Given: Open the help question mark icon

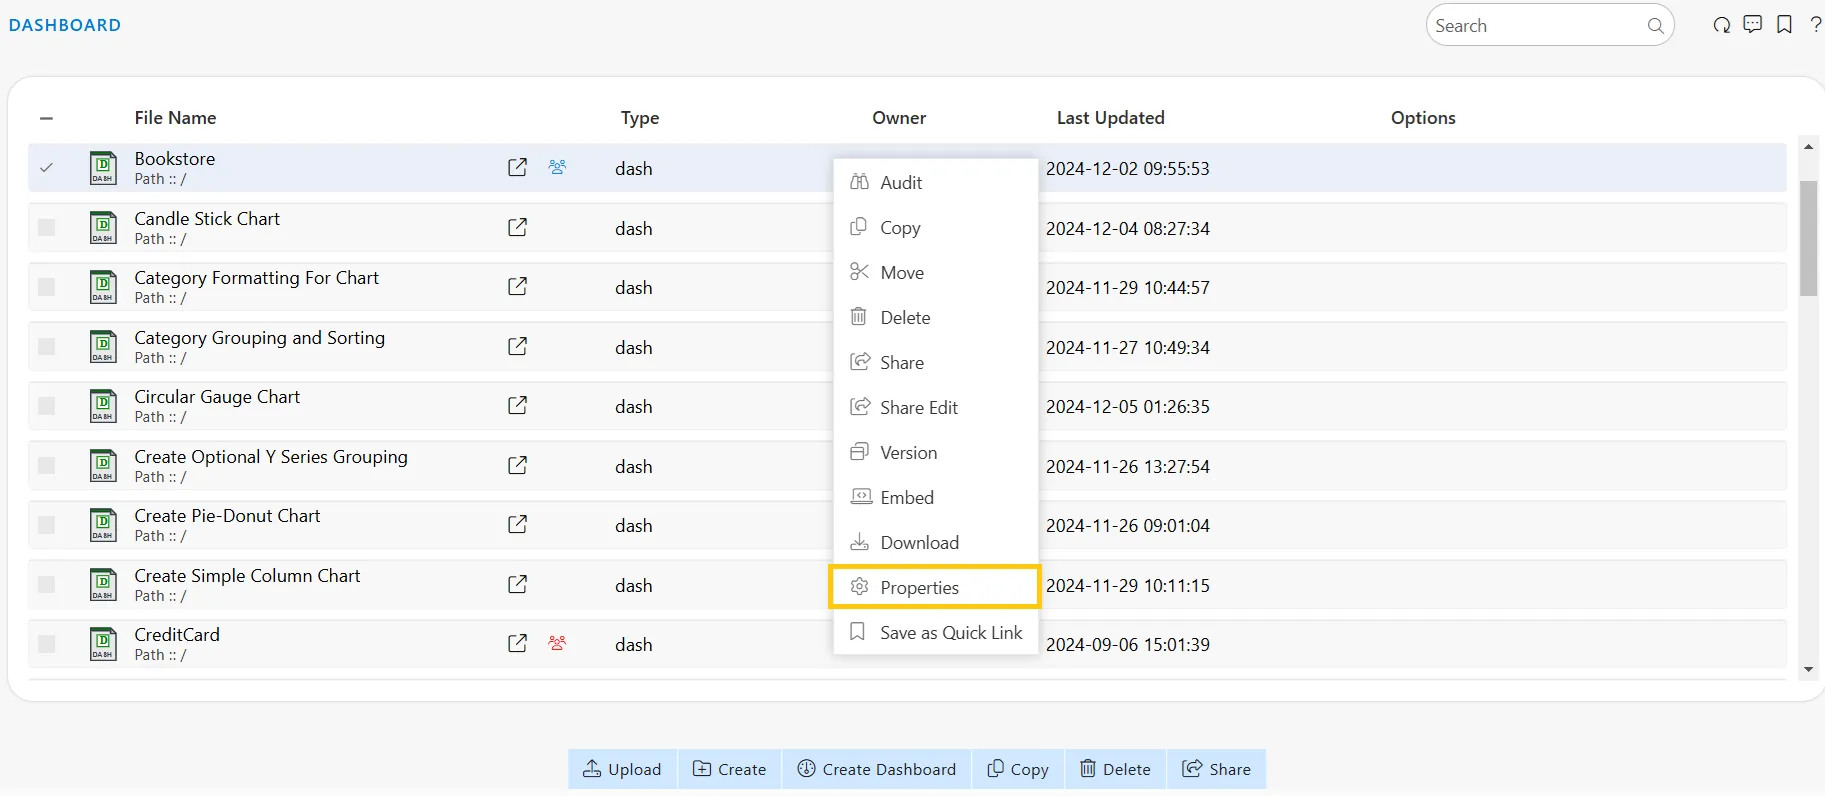Looking at the screenshot, I should 1816,25.
